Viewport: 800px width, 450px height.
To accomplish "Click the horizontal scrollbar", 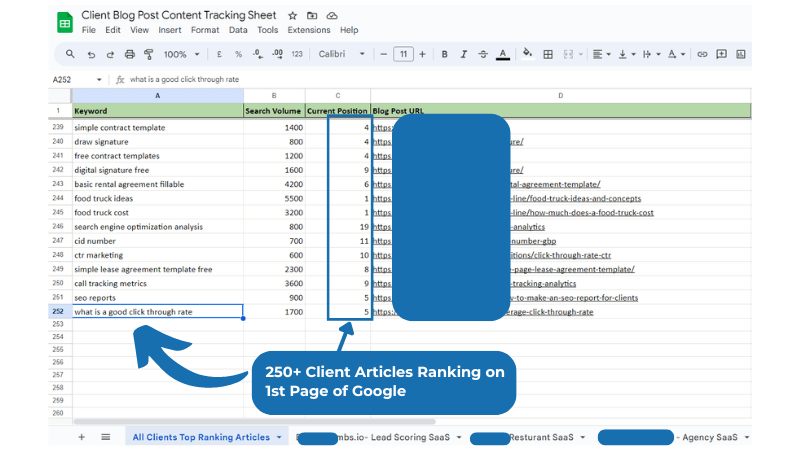I will [254, 421].
